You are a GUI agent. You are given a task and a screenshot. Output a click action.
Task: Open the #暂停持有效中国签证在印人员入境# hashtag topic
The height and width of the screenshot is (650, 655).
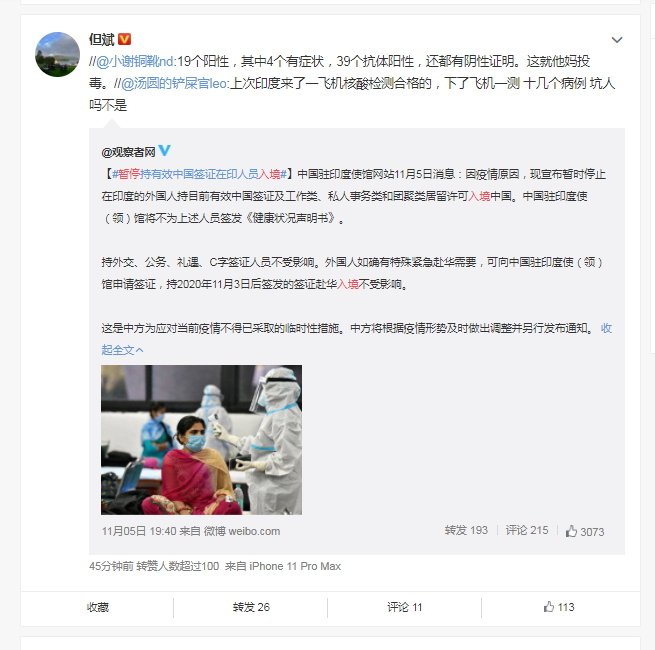(x=199, y=174)
